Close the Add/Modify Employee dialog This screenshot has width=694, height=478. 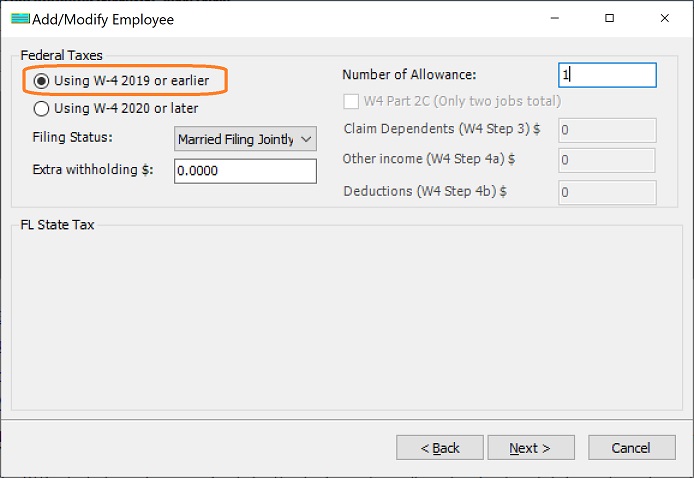click(665, 19)
